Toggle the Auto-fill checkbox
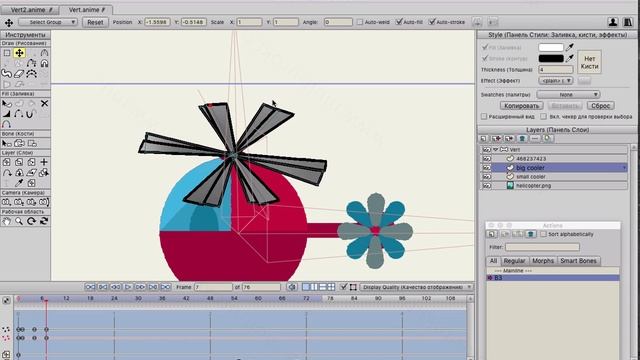Image resolution: width=640 pixels, height=360 pixels. click(x=399, y=22)
